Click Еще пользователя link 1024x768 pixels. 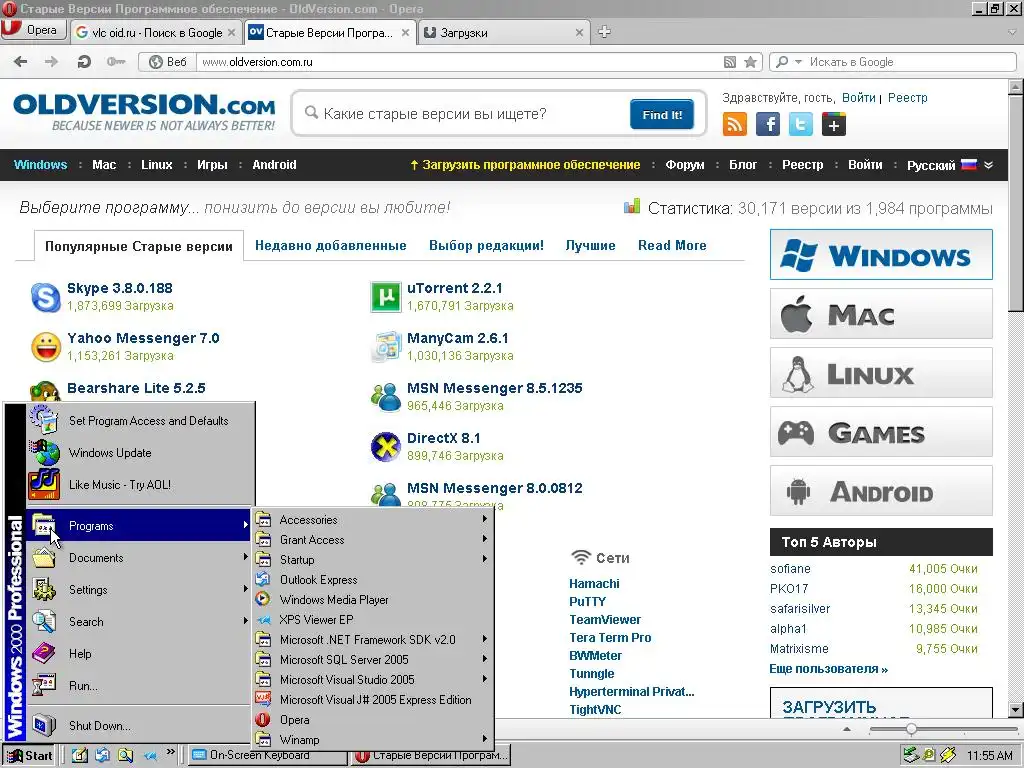[x=829, y=669]
